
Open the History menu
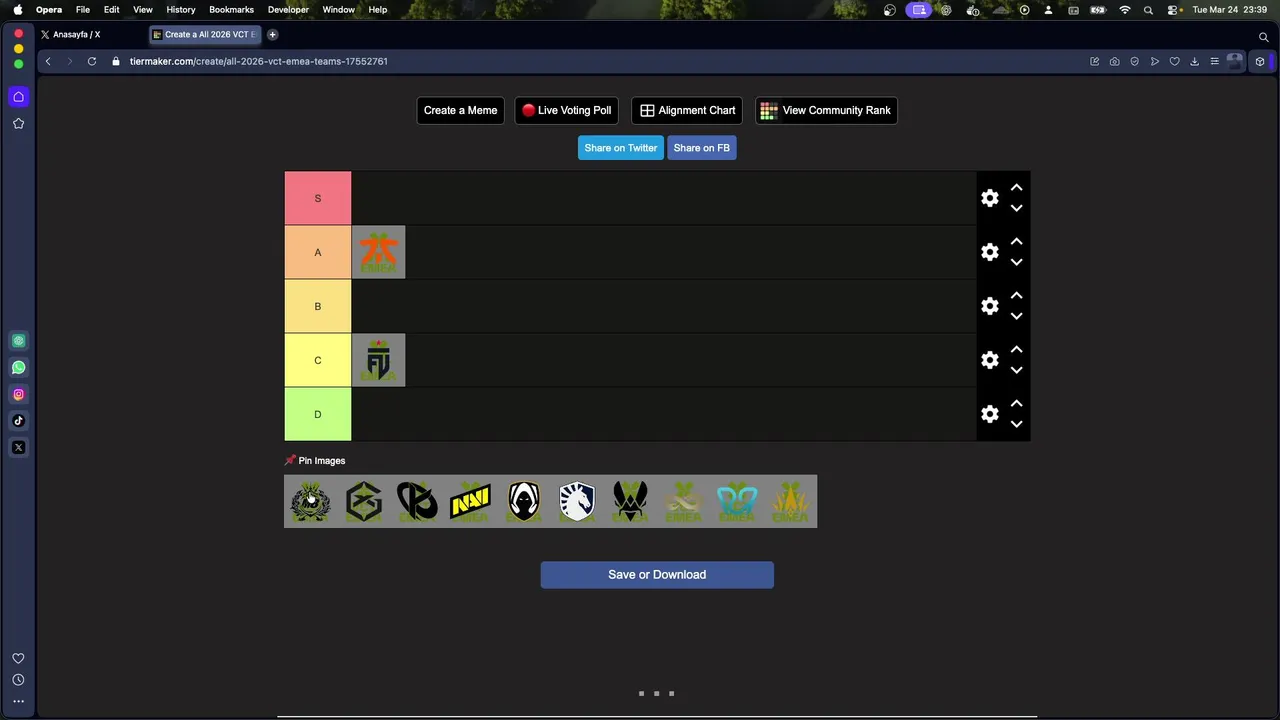point(181,9)
